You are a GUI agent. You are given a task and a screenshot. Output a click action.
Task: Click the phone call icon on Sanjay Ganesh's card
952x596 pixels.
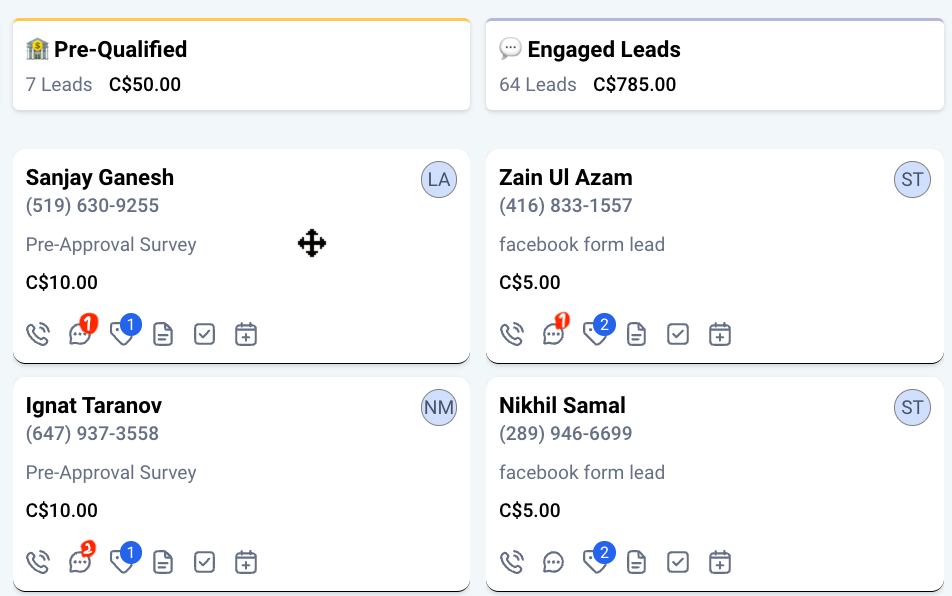38,334
